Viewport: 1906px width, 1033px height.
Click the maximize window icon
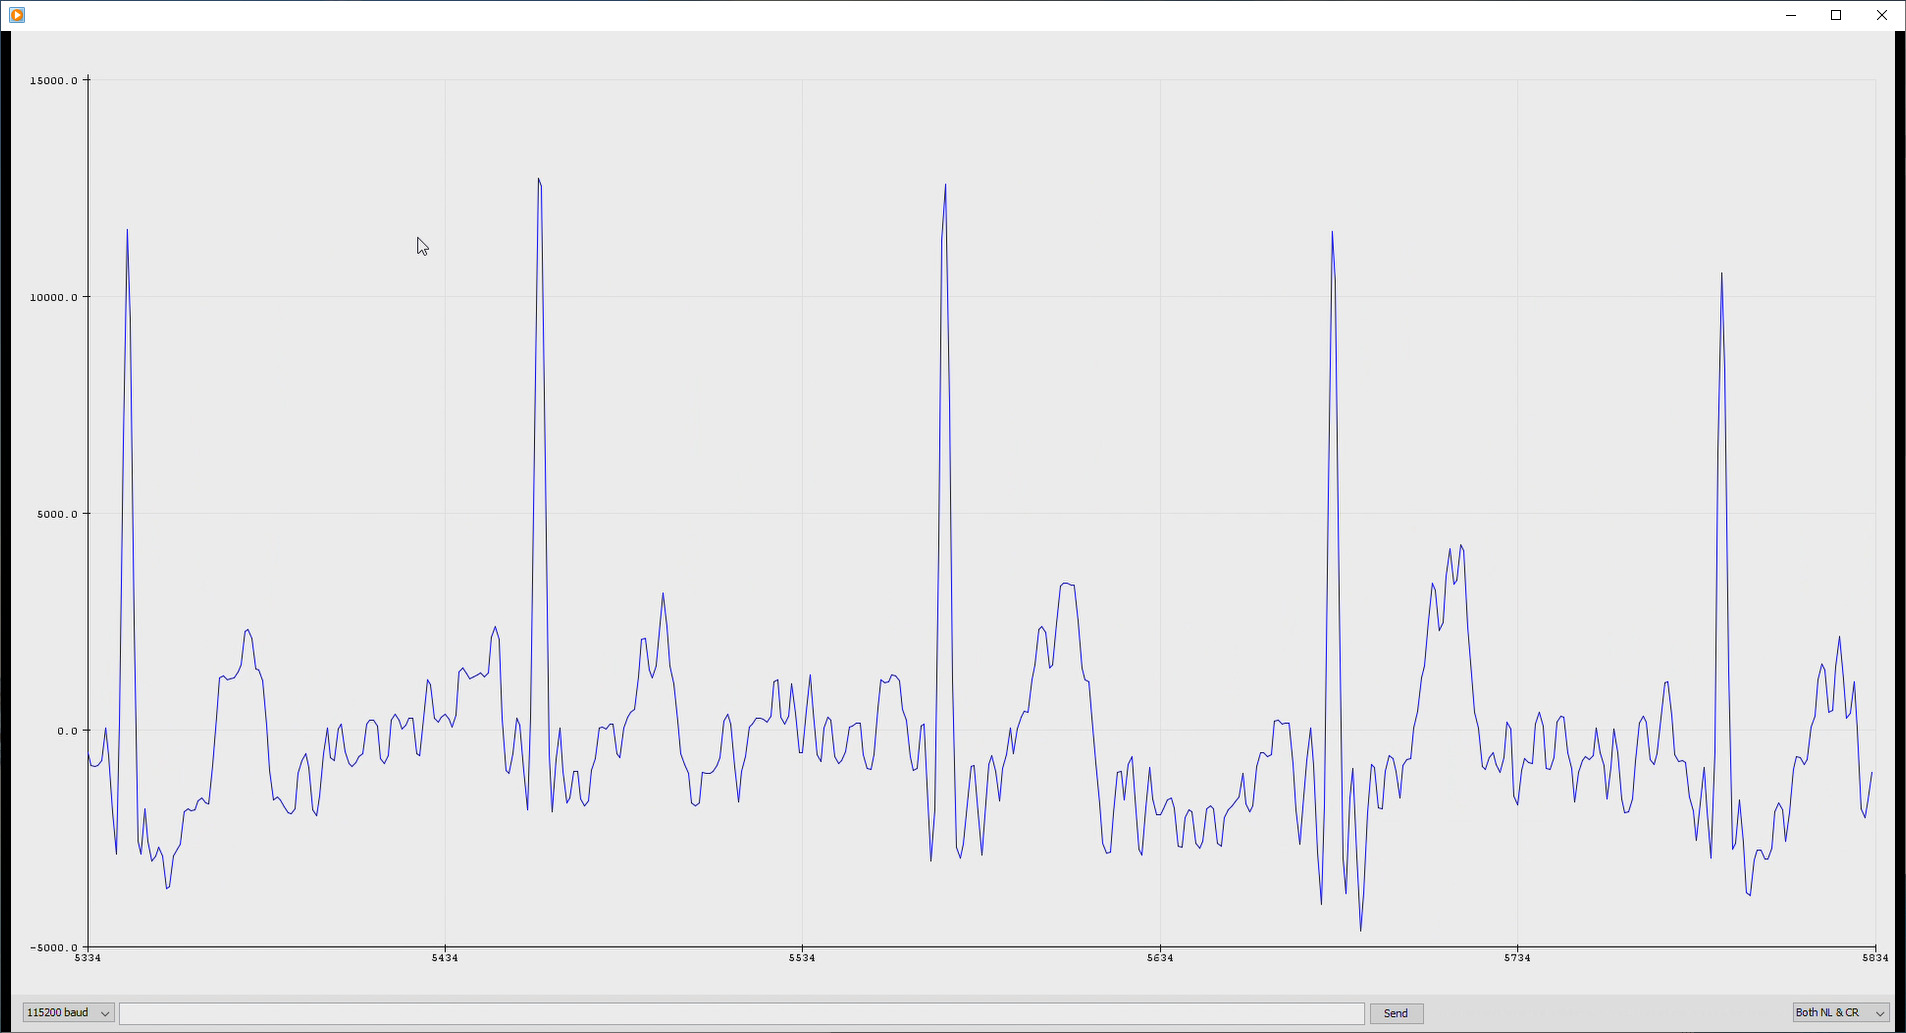tap(1835, 15)
